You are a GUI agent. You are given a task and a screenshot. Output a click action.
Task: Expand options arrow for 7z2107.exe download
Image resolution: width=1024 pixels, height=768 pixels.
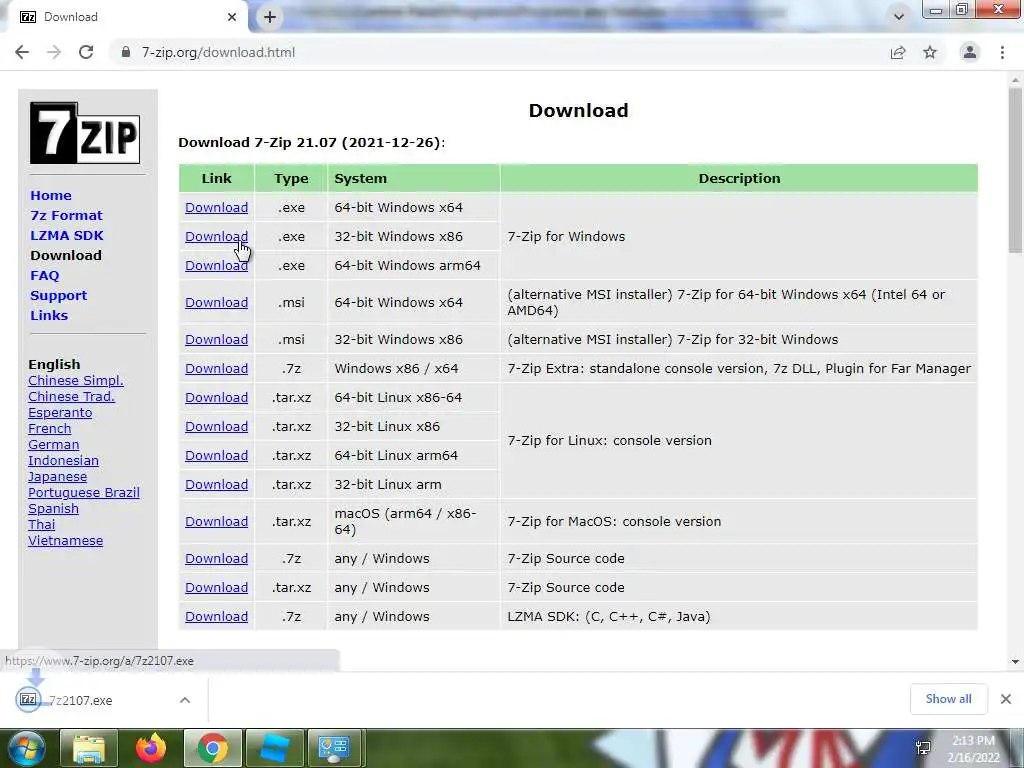pos(185,700)
